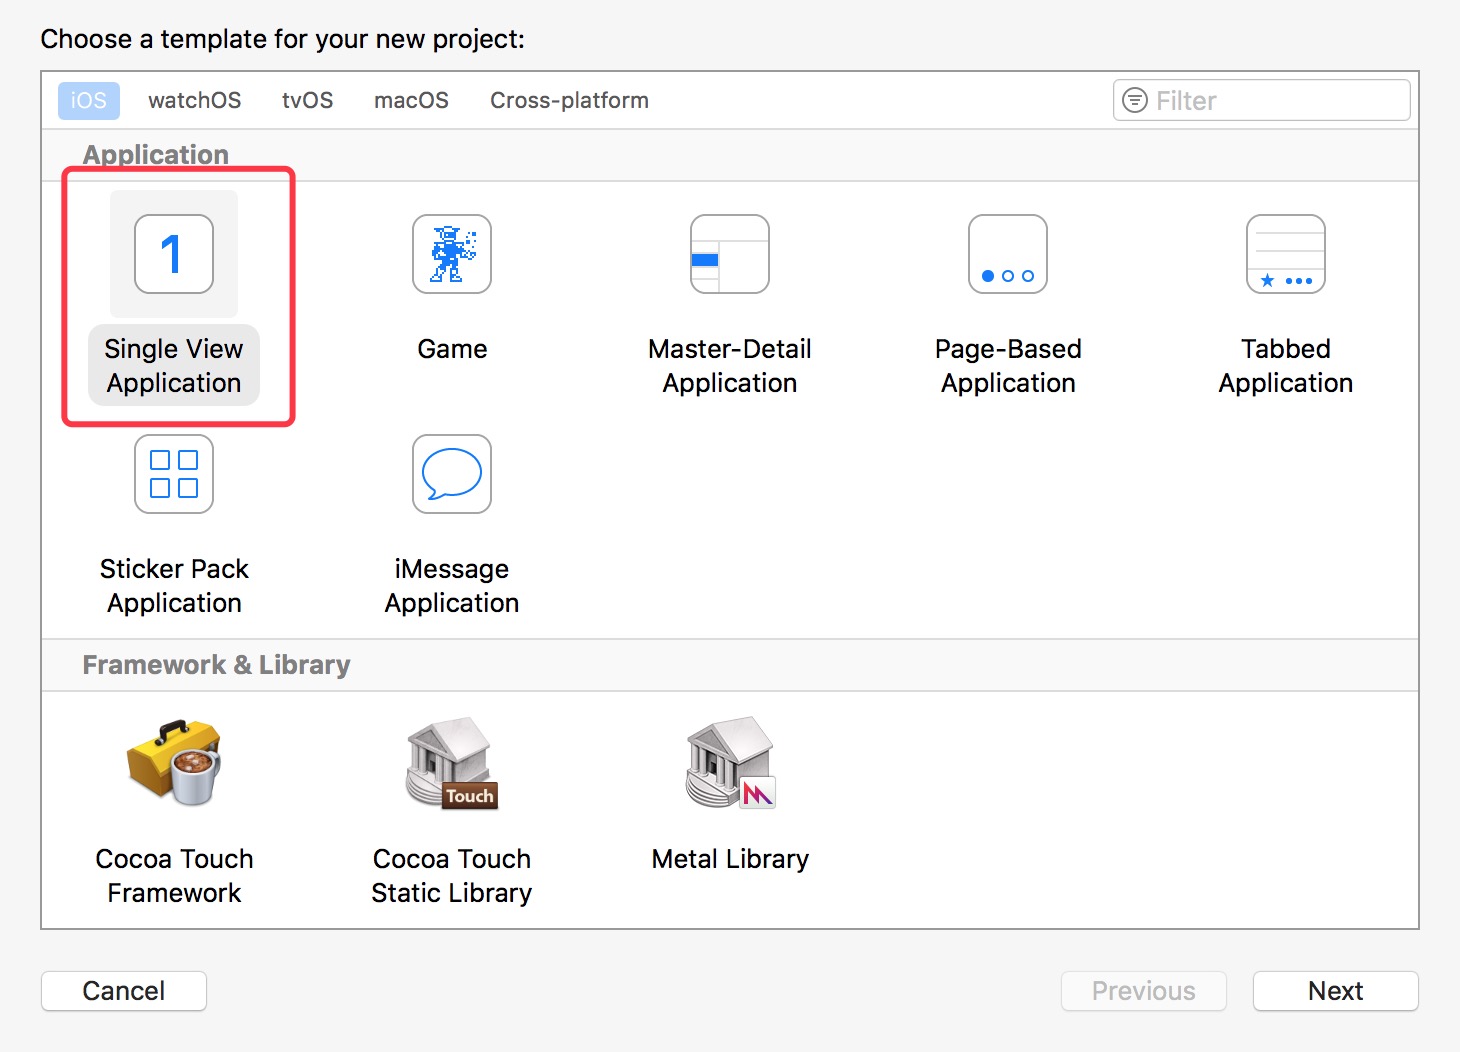Select the Cocoa Touch Framework toolbox icon

tap(174, 762)
